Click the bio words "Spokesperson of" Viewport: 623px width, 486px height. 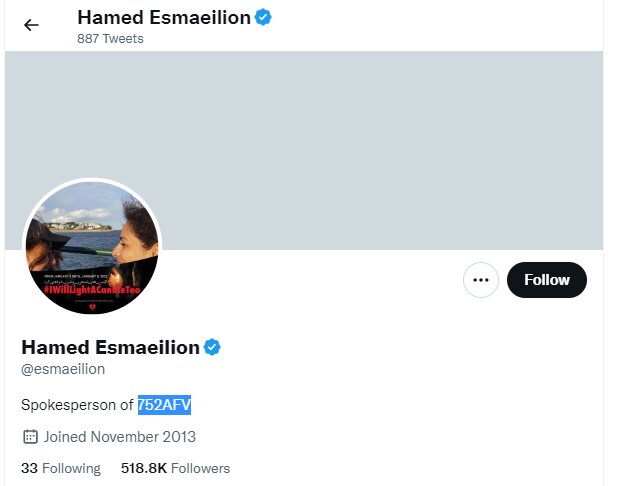[77, 404]
